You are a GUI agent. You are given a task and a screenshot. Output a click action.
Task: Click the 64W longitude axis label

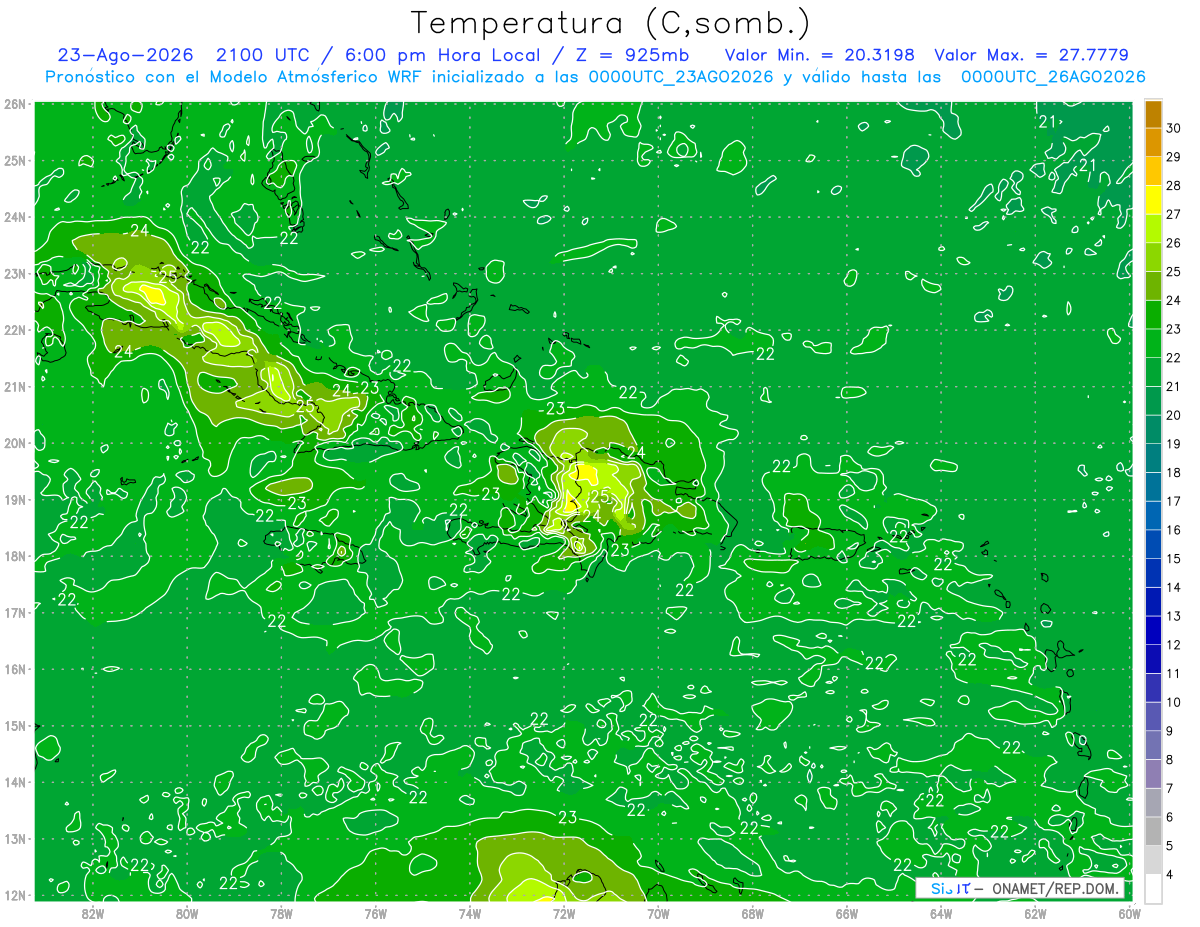[941, 912]
